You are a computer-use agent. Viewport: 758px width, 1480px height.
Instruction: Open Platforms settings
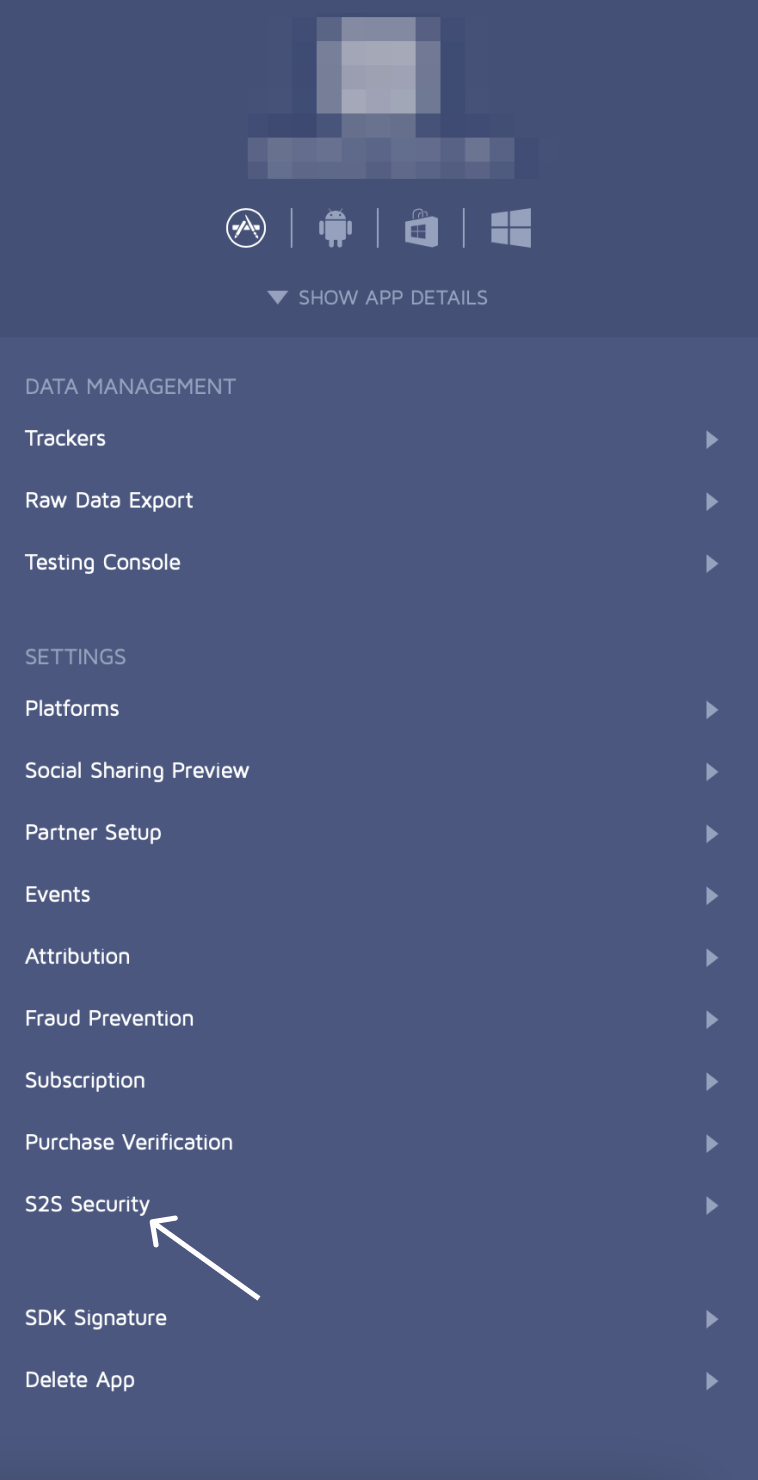coord(72,709)
